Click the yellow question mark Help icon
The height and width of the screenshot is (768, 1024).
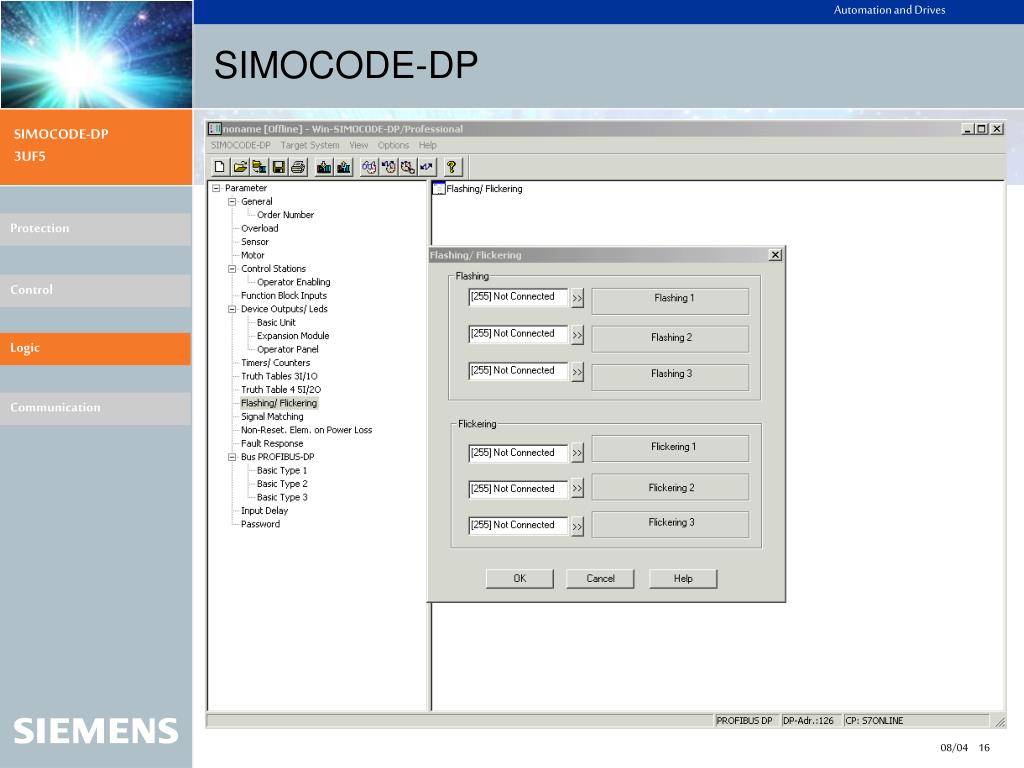[452, 167]
